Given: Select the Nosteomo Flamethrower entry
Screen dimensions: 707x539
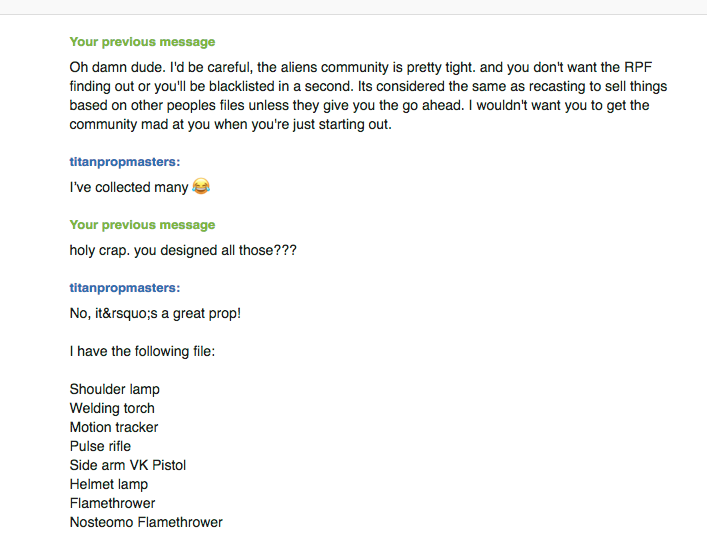Looking at the screenshot, I should (146, 522).
